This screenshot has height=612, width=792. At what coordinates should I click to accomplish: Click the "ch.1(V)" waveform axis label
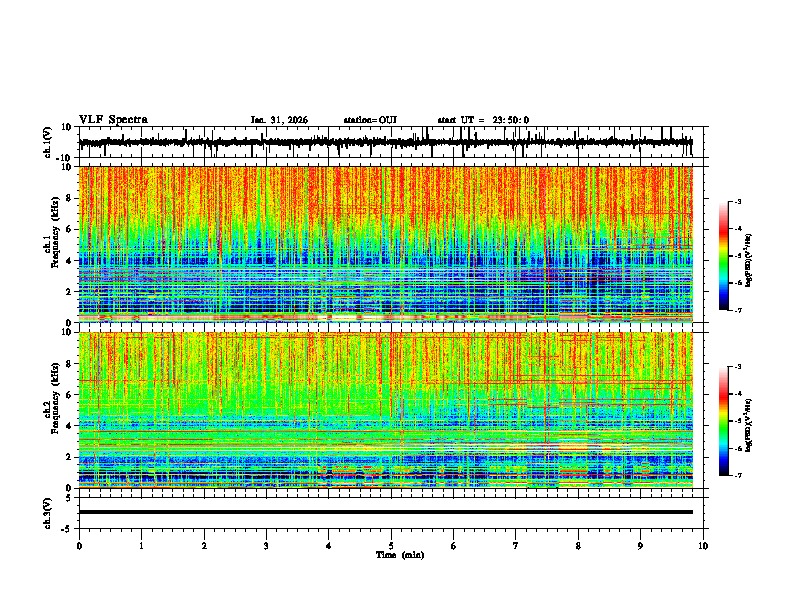pyautogui.click(x=48, y=142)
